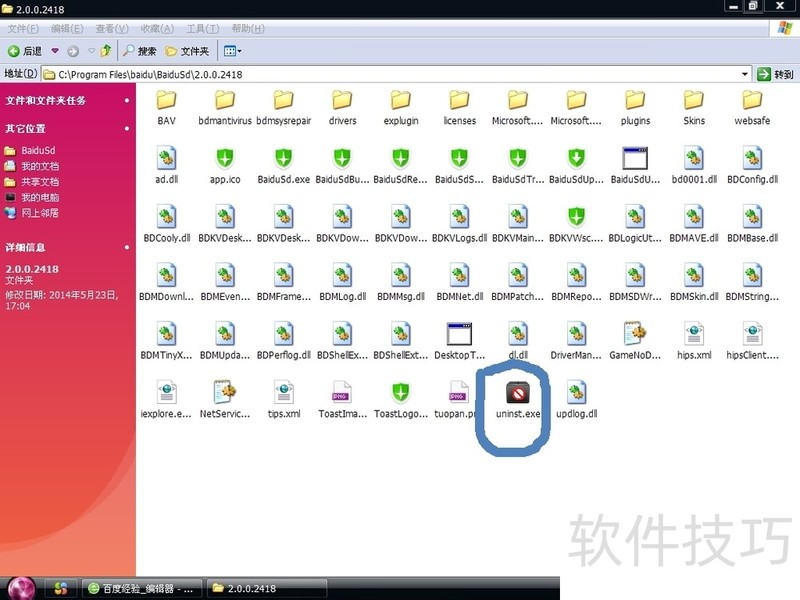Select the ad.dll file

[x=166, y=166]
